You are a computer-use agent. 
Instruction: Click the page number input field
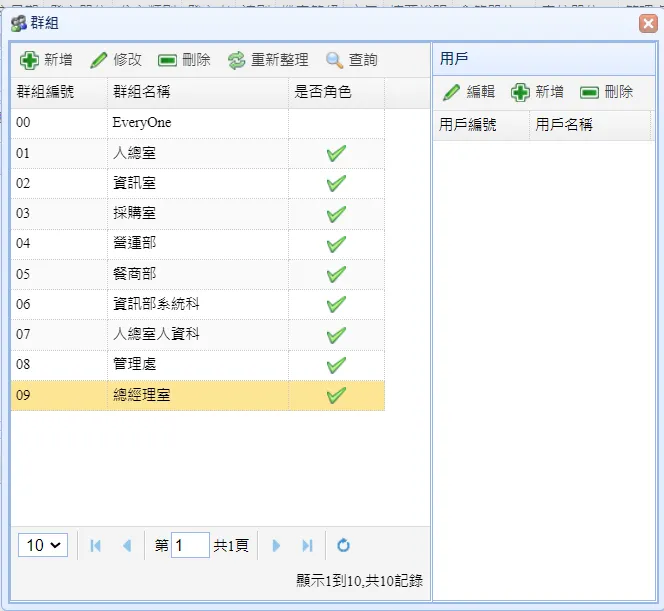(x=190, y=545)
